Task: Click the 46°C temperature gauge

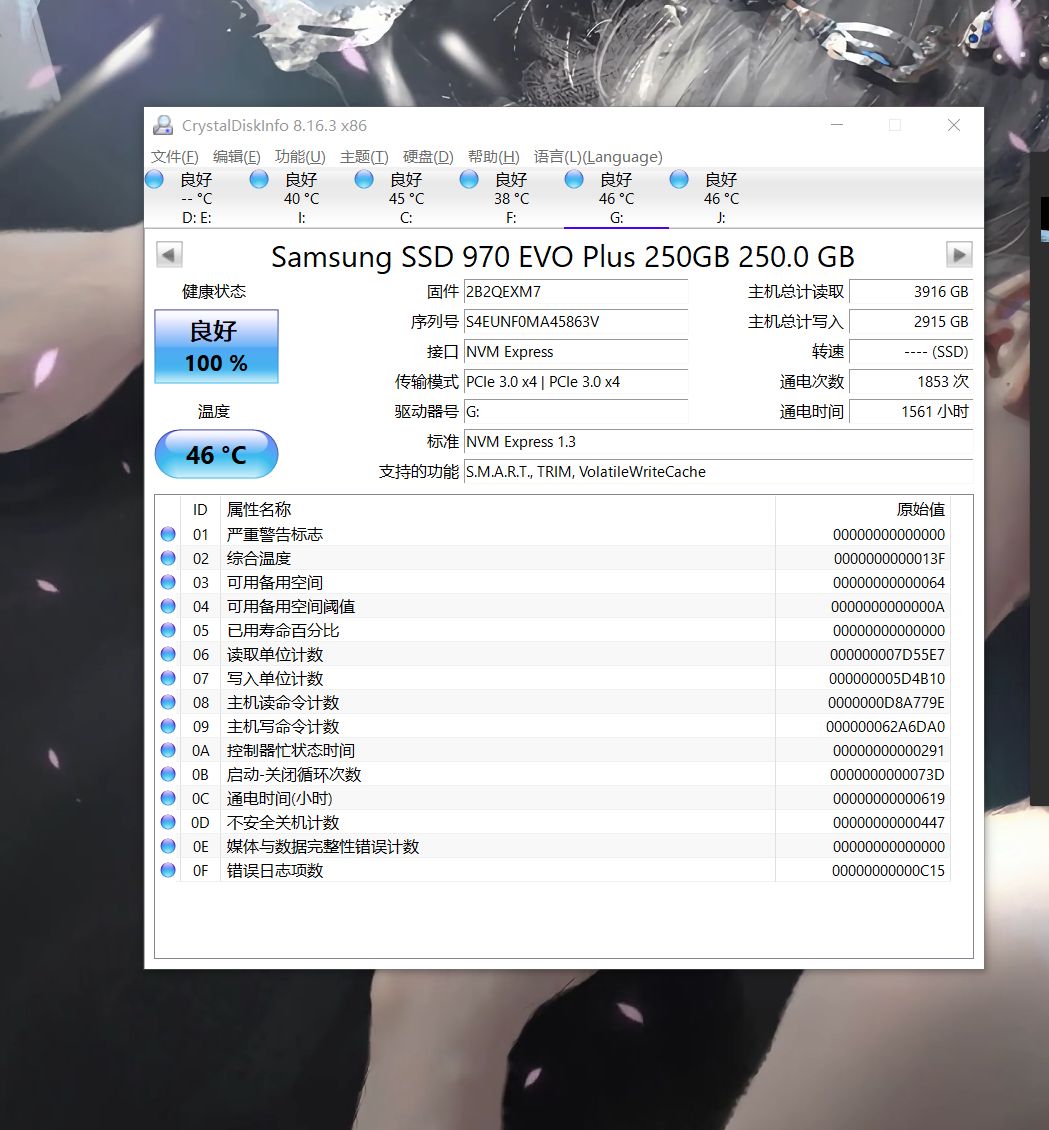Action: [215, 454]
